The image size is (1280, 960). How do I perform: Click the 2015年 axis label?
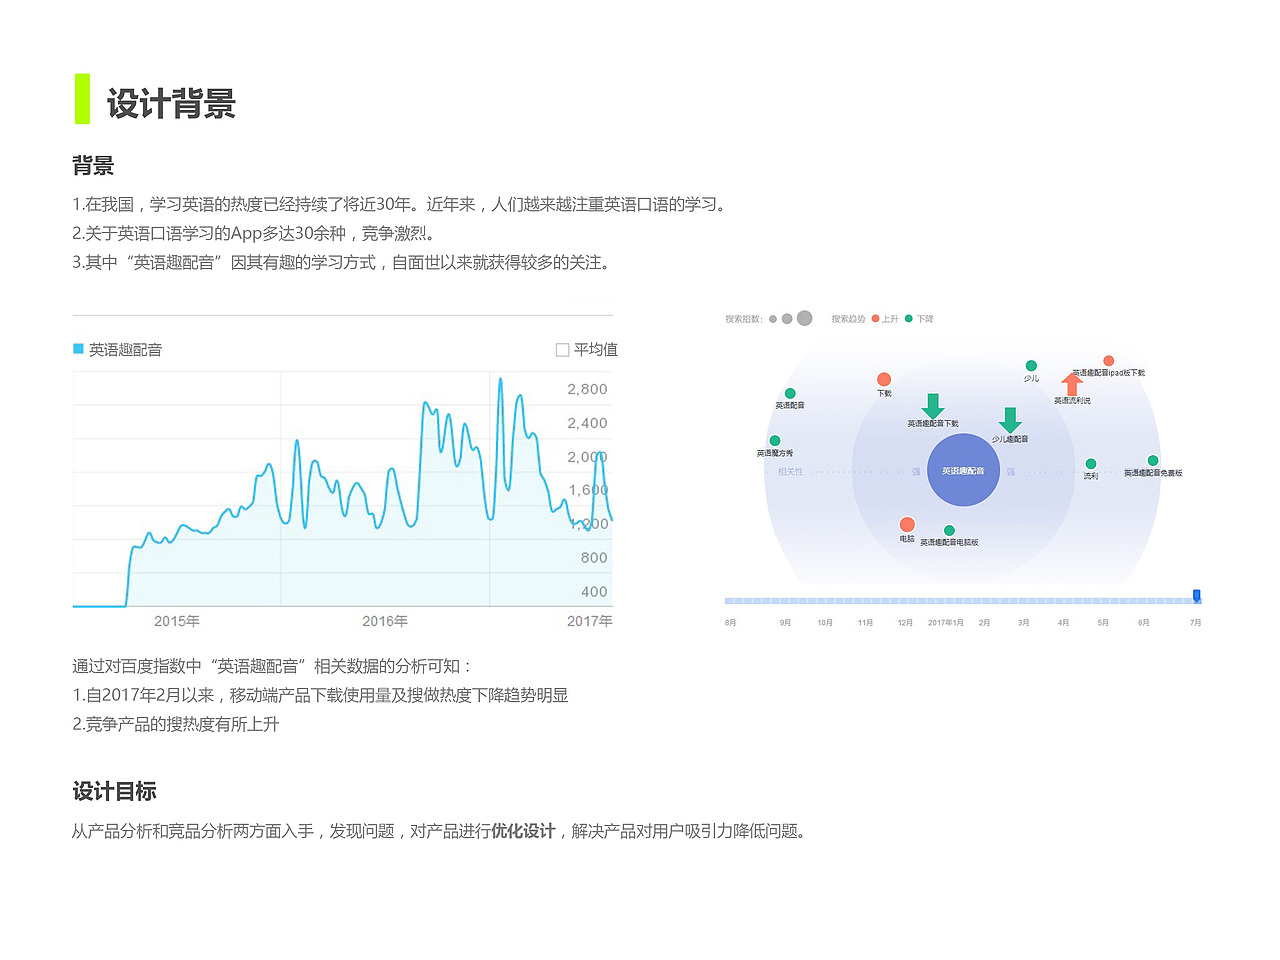click(177, 621)
